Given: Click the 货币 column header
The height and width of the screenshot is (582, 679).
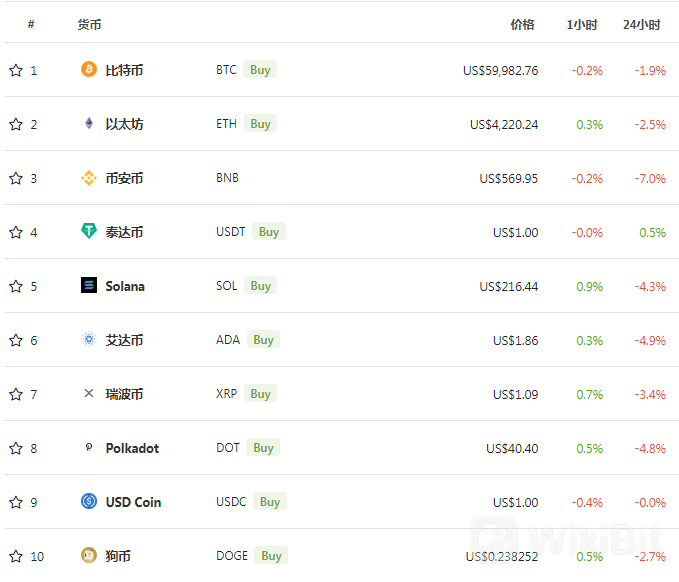Looking at the screenshot, I should pyautogui.click(x=89, y=25).
